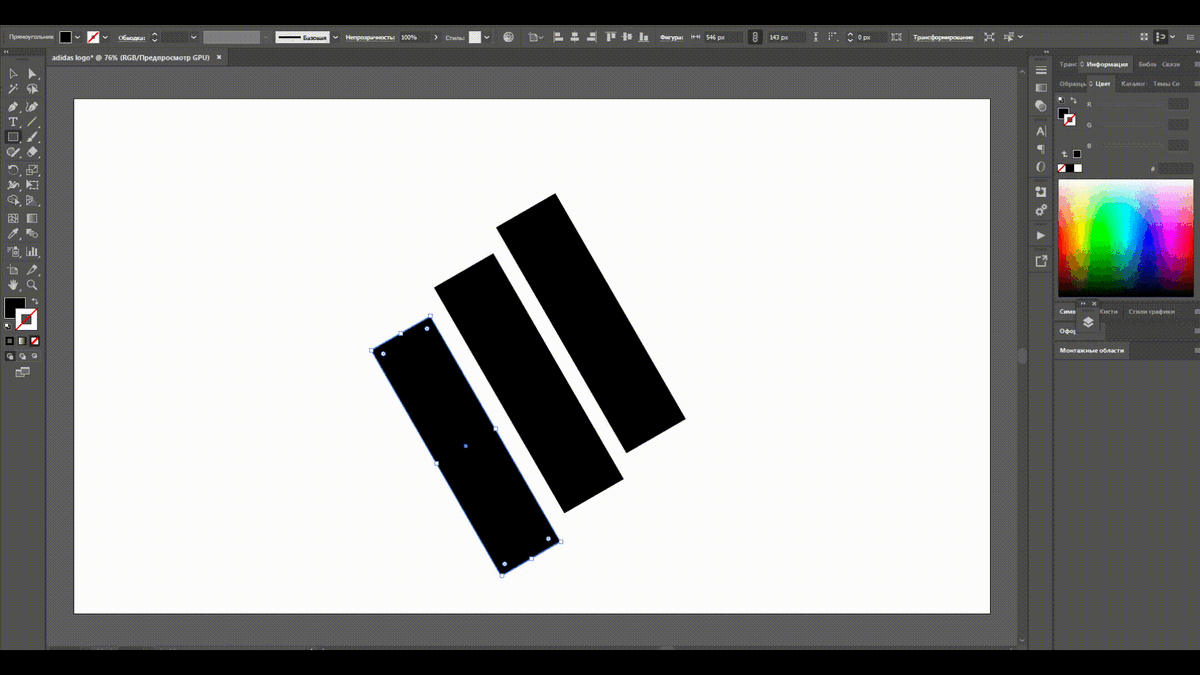
Task: Select the Type tool
Action: pos(13,121)
